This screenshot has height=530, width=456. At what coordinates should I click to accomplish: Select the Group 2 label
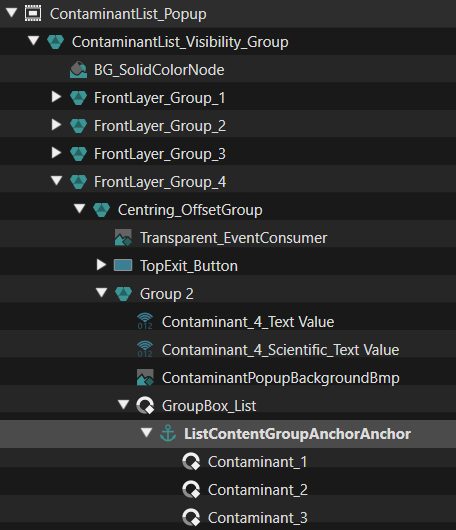[167, 294]
